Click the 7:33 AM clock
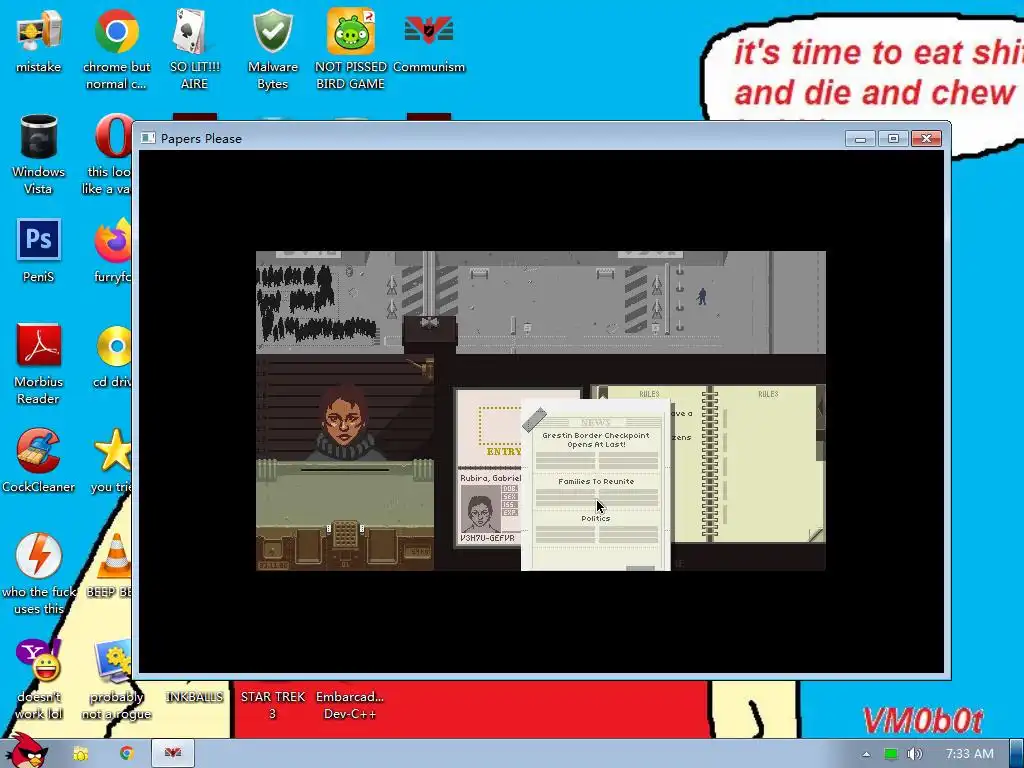1024x768 pixels. 970,754
